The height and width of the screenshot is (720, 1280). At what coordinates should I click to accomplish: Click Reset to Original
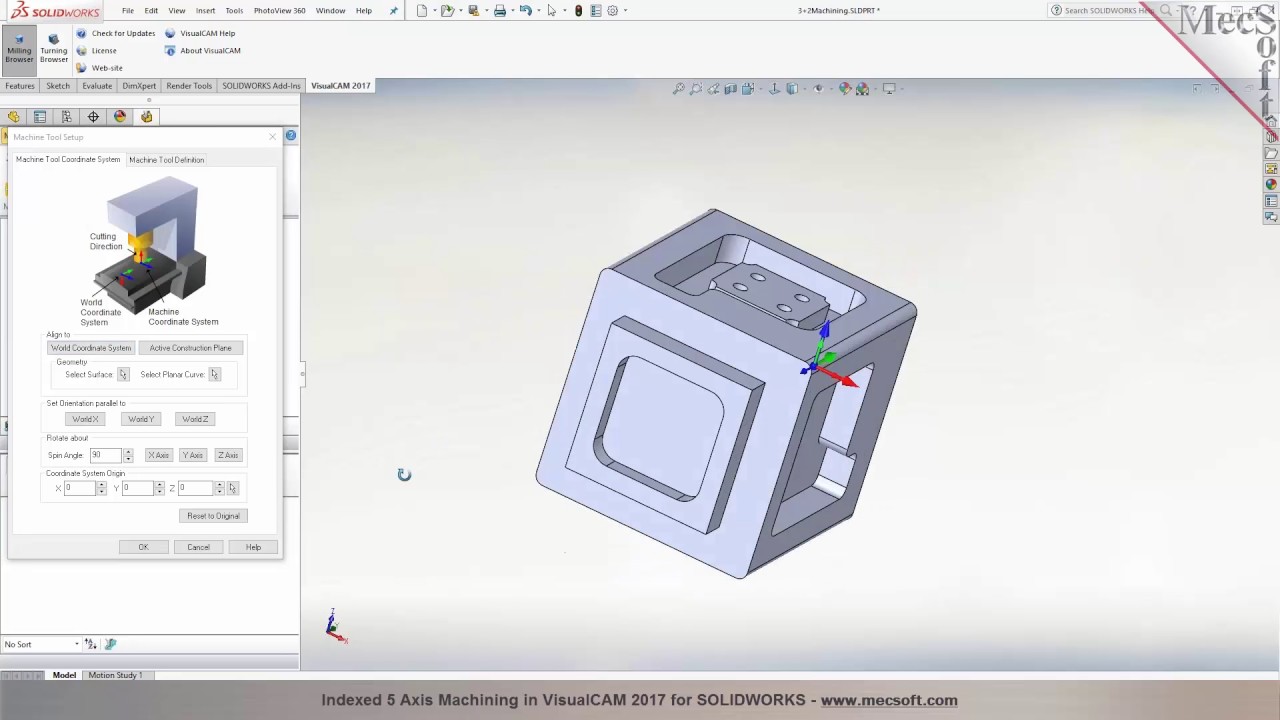213,516
